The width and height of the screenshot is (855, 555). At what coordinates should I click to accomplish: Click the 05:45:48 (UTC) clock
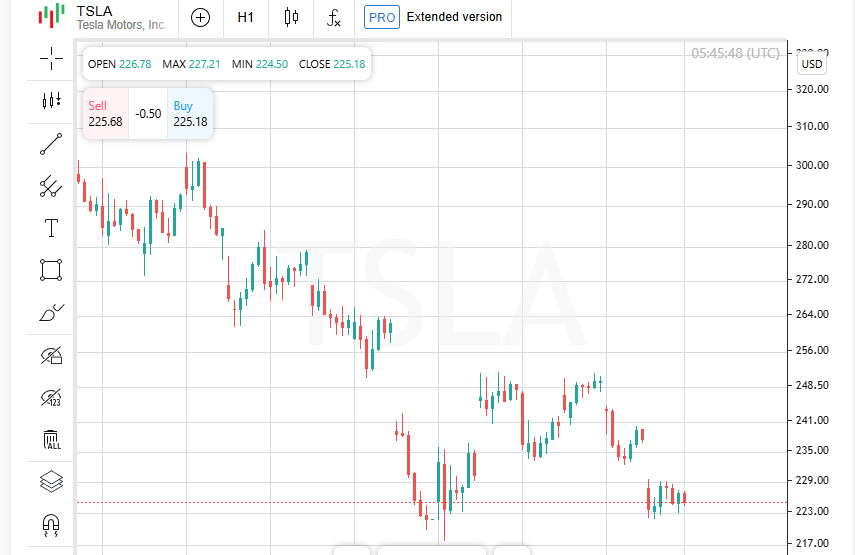[736, 53]
